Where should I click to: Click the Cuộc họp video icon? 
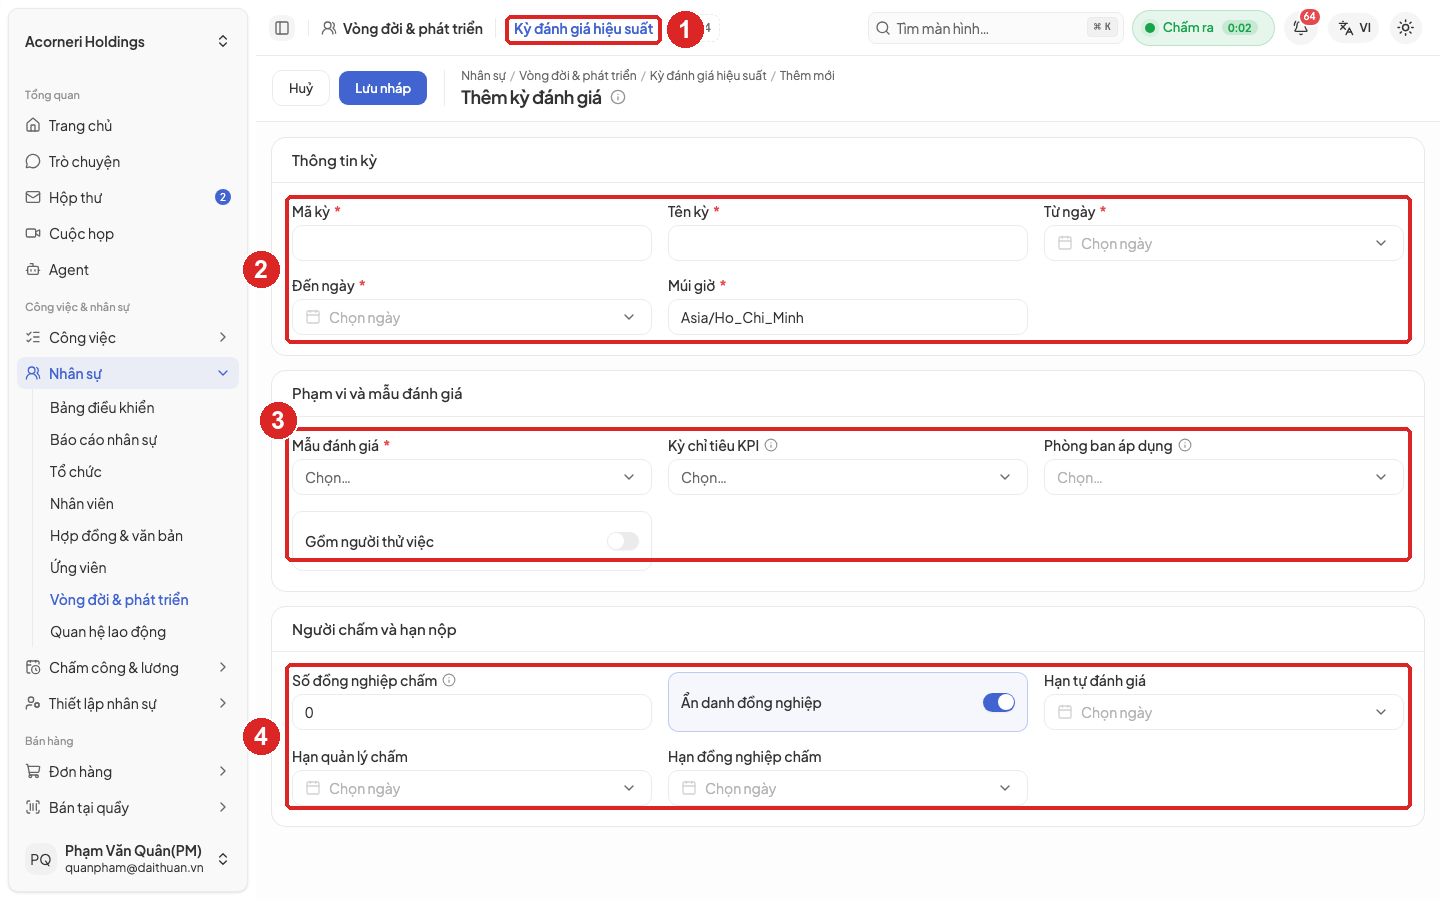click(33, 234)
